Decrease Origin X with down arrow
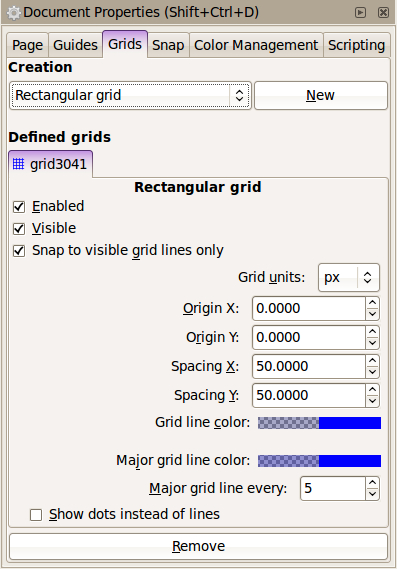 [x=372, y=314]
